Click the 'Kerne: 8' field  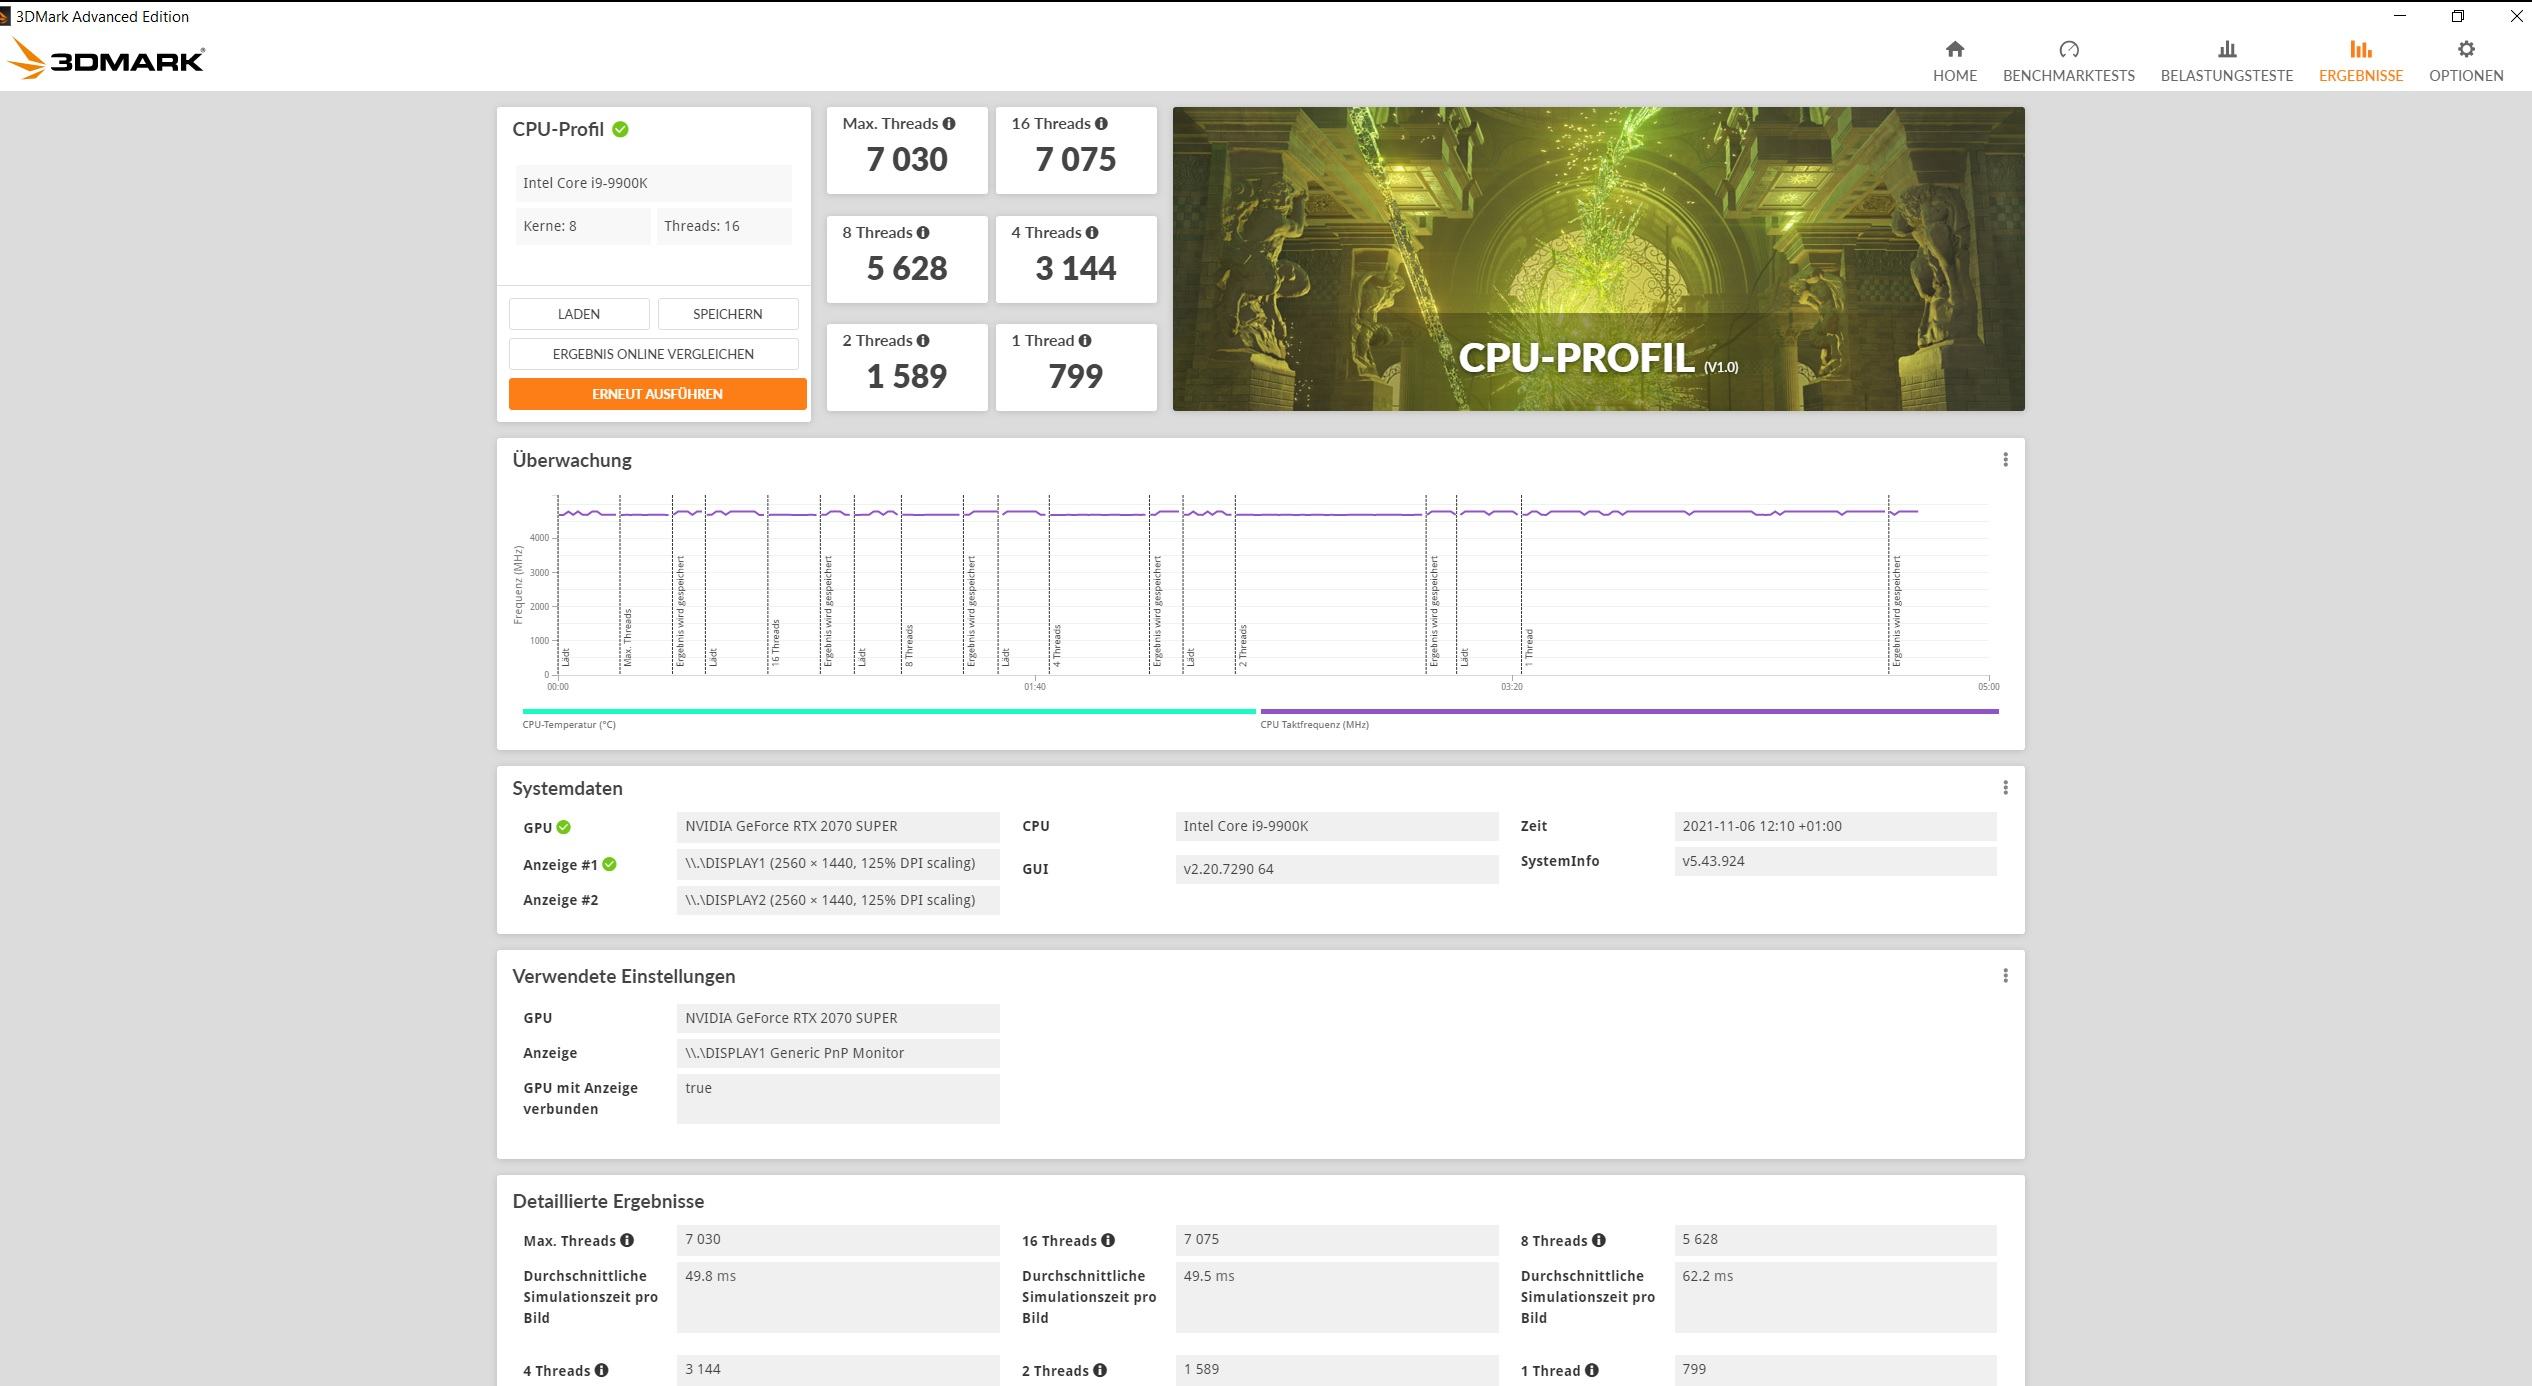(583, 226)
